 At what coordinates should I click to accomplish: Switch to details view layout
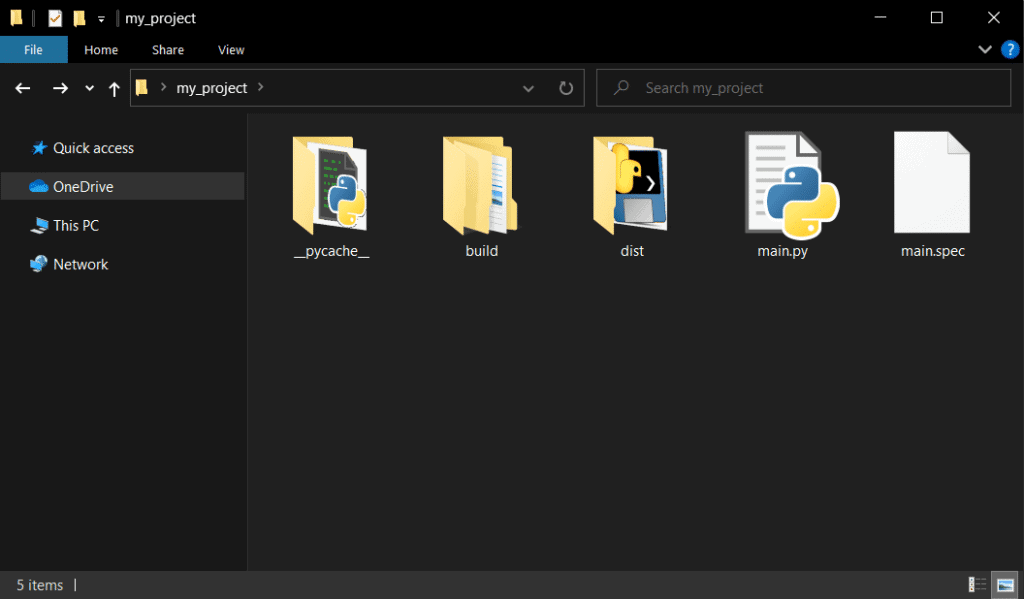click(x=977, y=585)
